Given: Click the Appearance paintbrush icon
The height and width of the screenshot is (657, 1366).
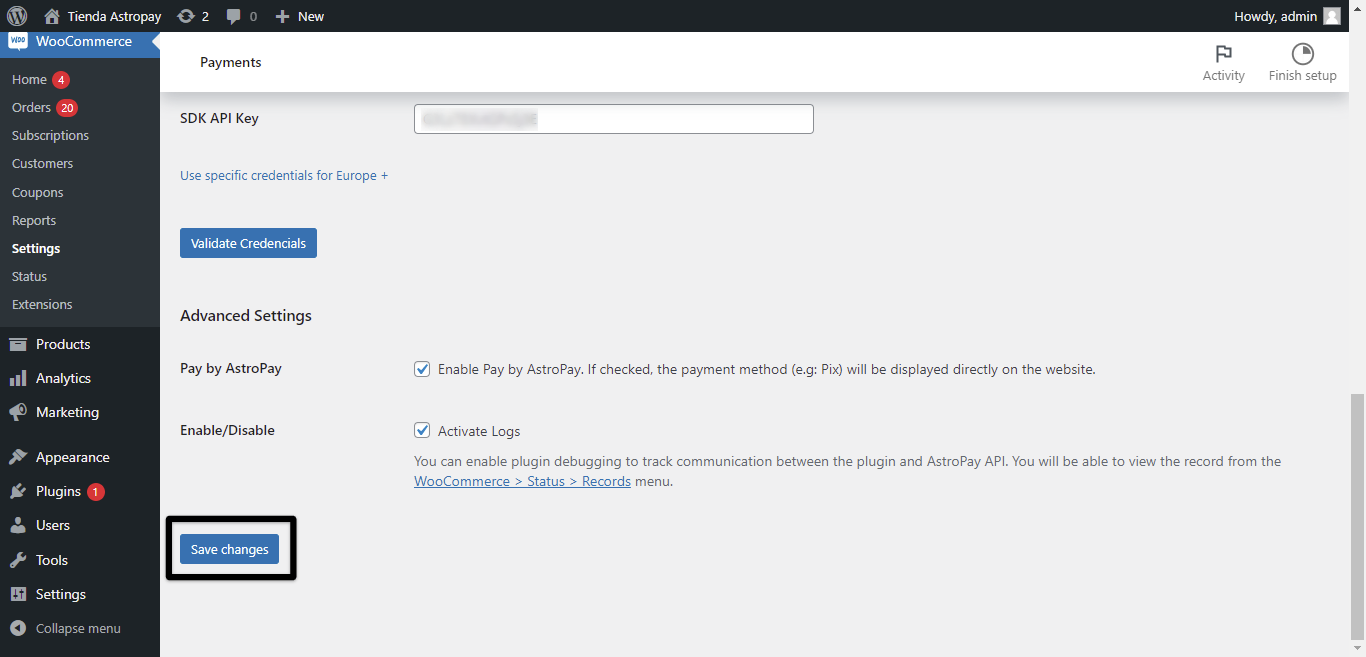Looking at the screenshot, I should (18, 457).
